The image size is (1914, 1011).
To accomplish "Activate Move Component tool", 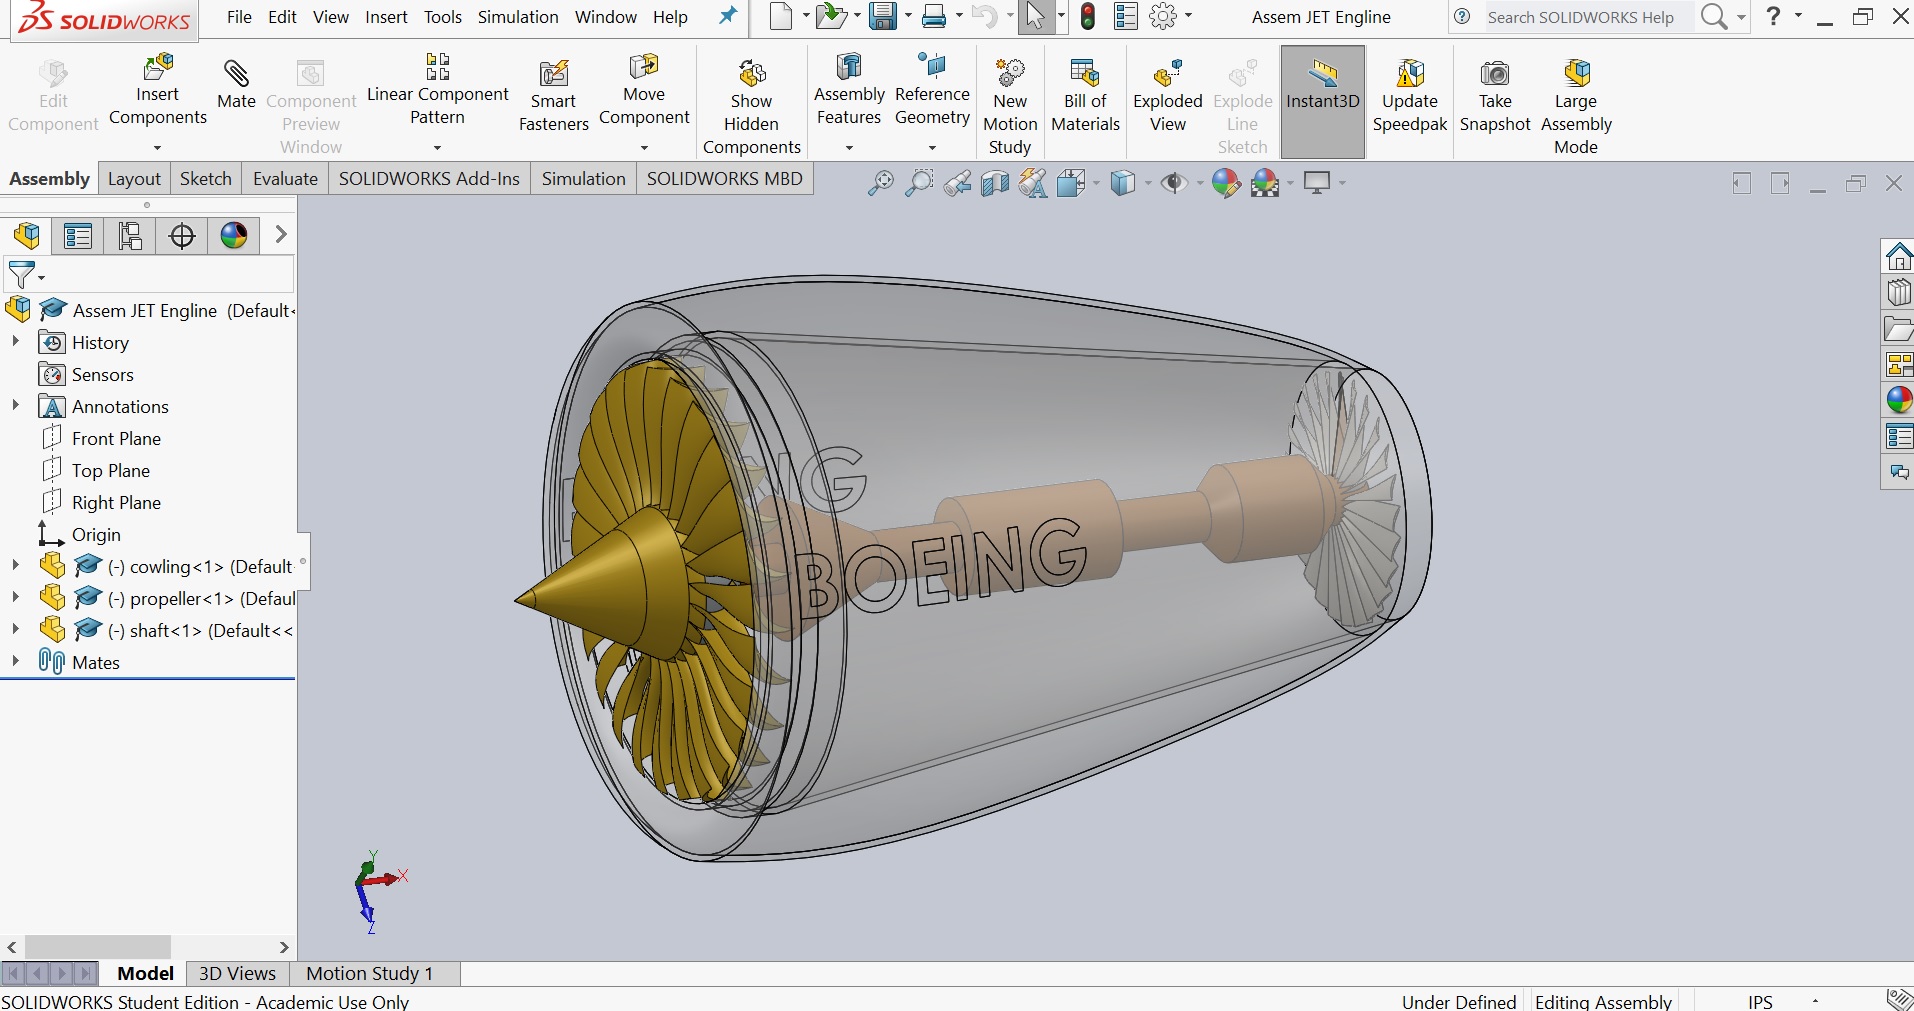I will [644, 91].
